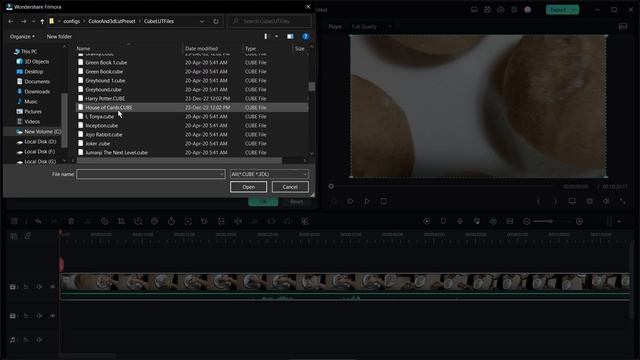Hide the video track containing the clip

click(53, 287)
